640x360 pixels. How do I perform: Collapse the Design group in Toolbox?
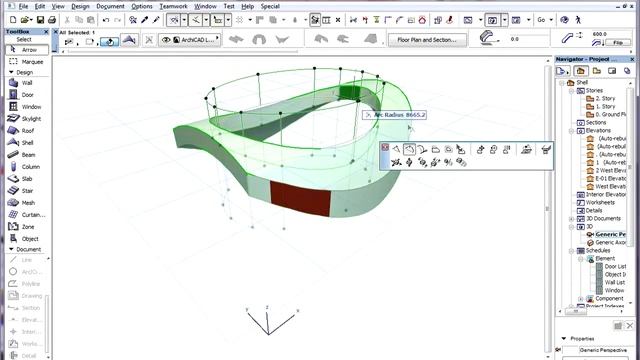pyautogui.click(x=11, y=72)
